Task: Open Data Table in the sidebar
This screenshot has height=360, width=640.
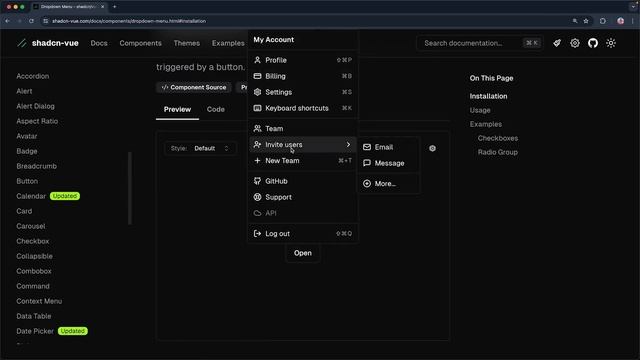Action: (x=33, y=316)
